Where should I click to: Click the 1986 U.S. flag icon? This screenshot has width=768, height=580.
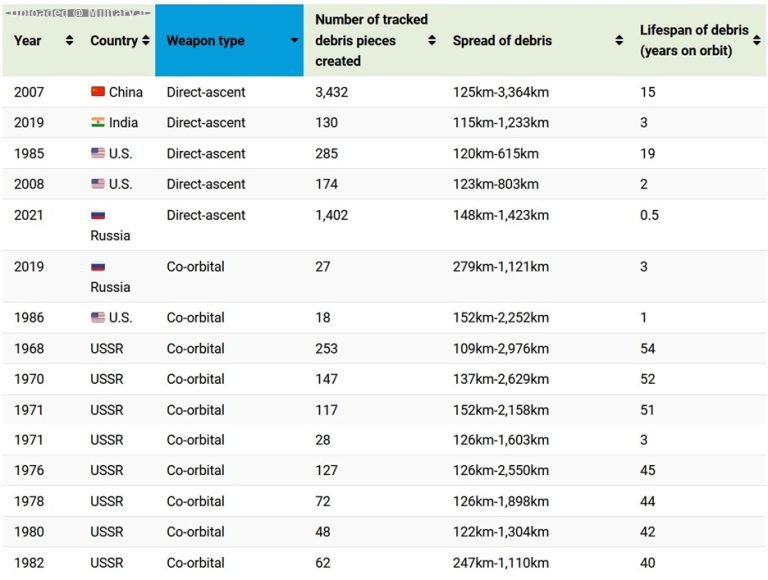coord(98,317)
